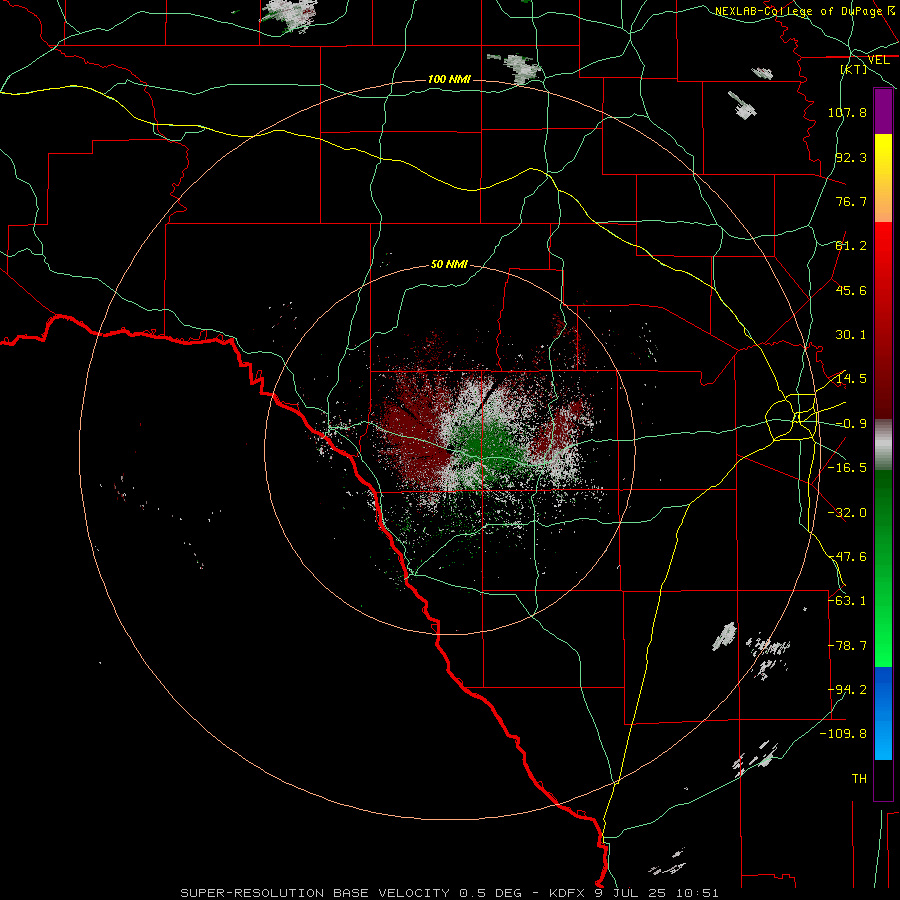Click the gray segment of the color bar
Screen dimensions: 900x900
[883, 445]
